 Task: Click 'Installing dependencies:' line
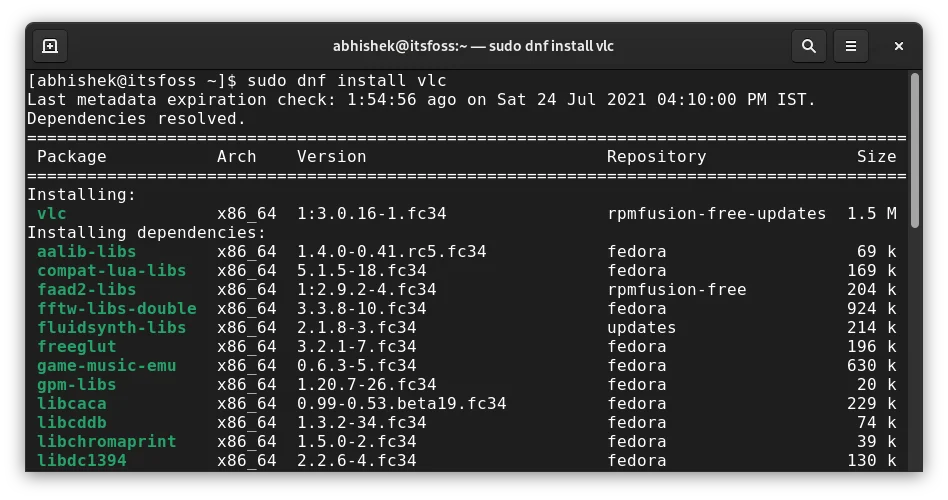pyautogui.click(x=146, y=233)
